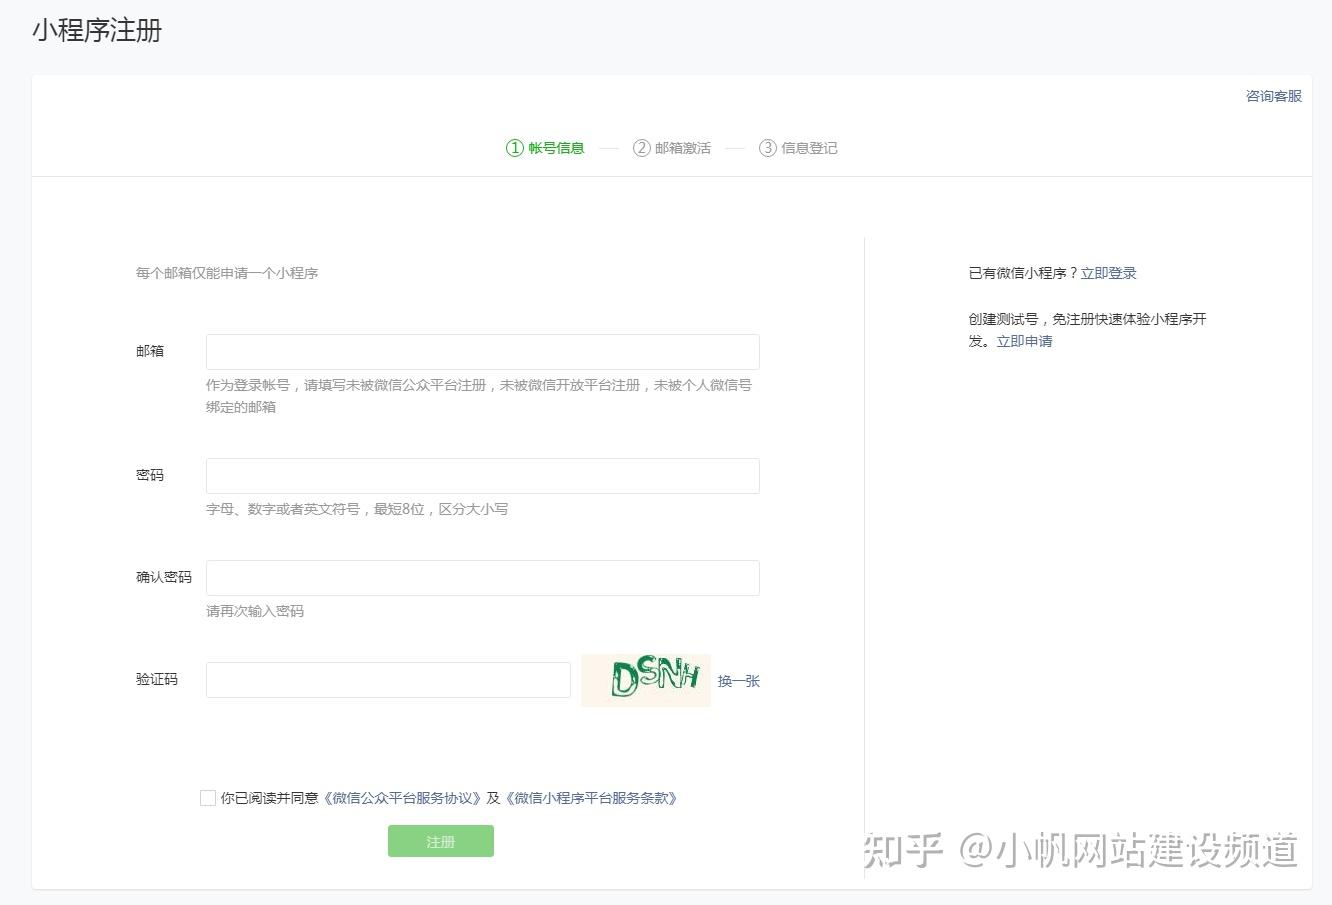The width and height of the screenshot is (1332, 905).
Task: Refresh the captcha via 换一张 link
Action: pyautogui.click(x=739, y=681)
